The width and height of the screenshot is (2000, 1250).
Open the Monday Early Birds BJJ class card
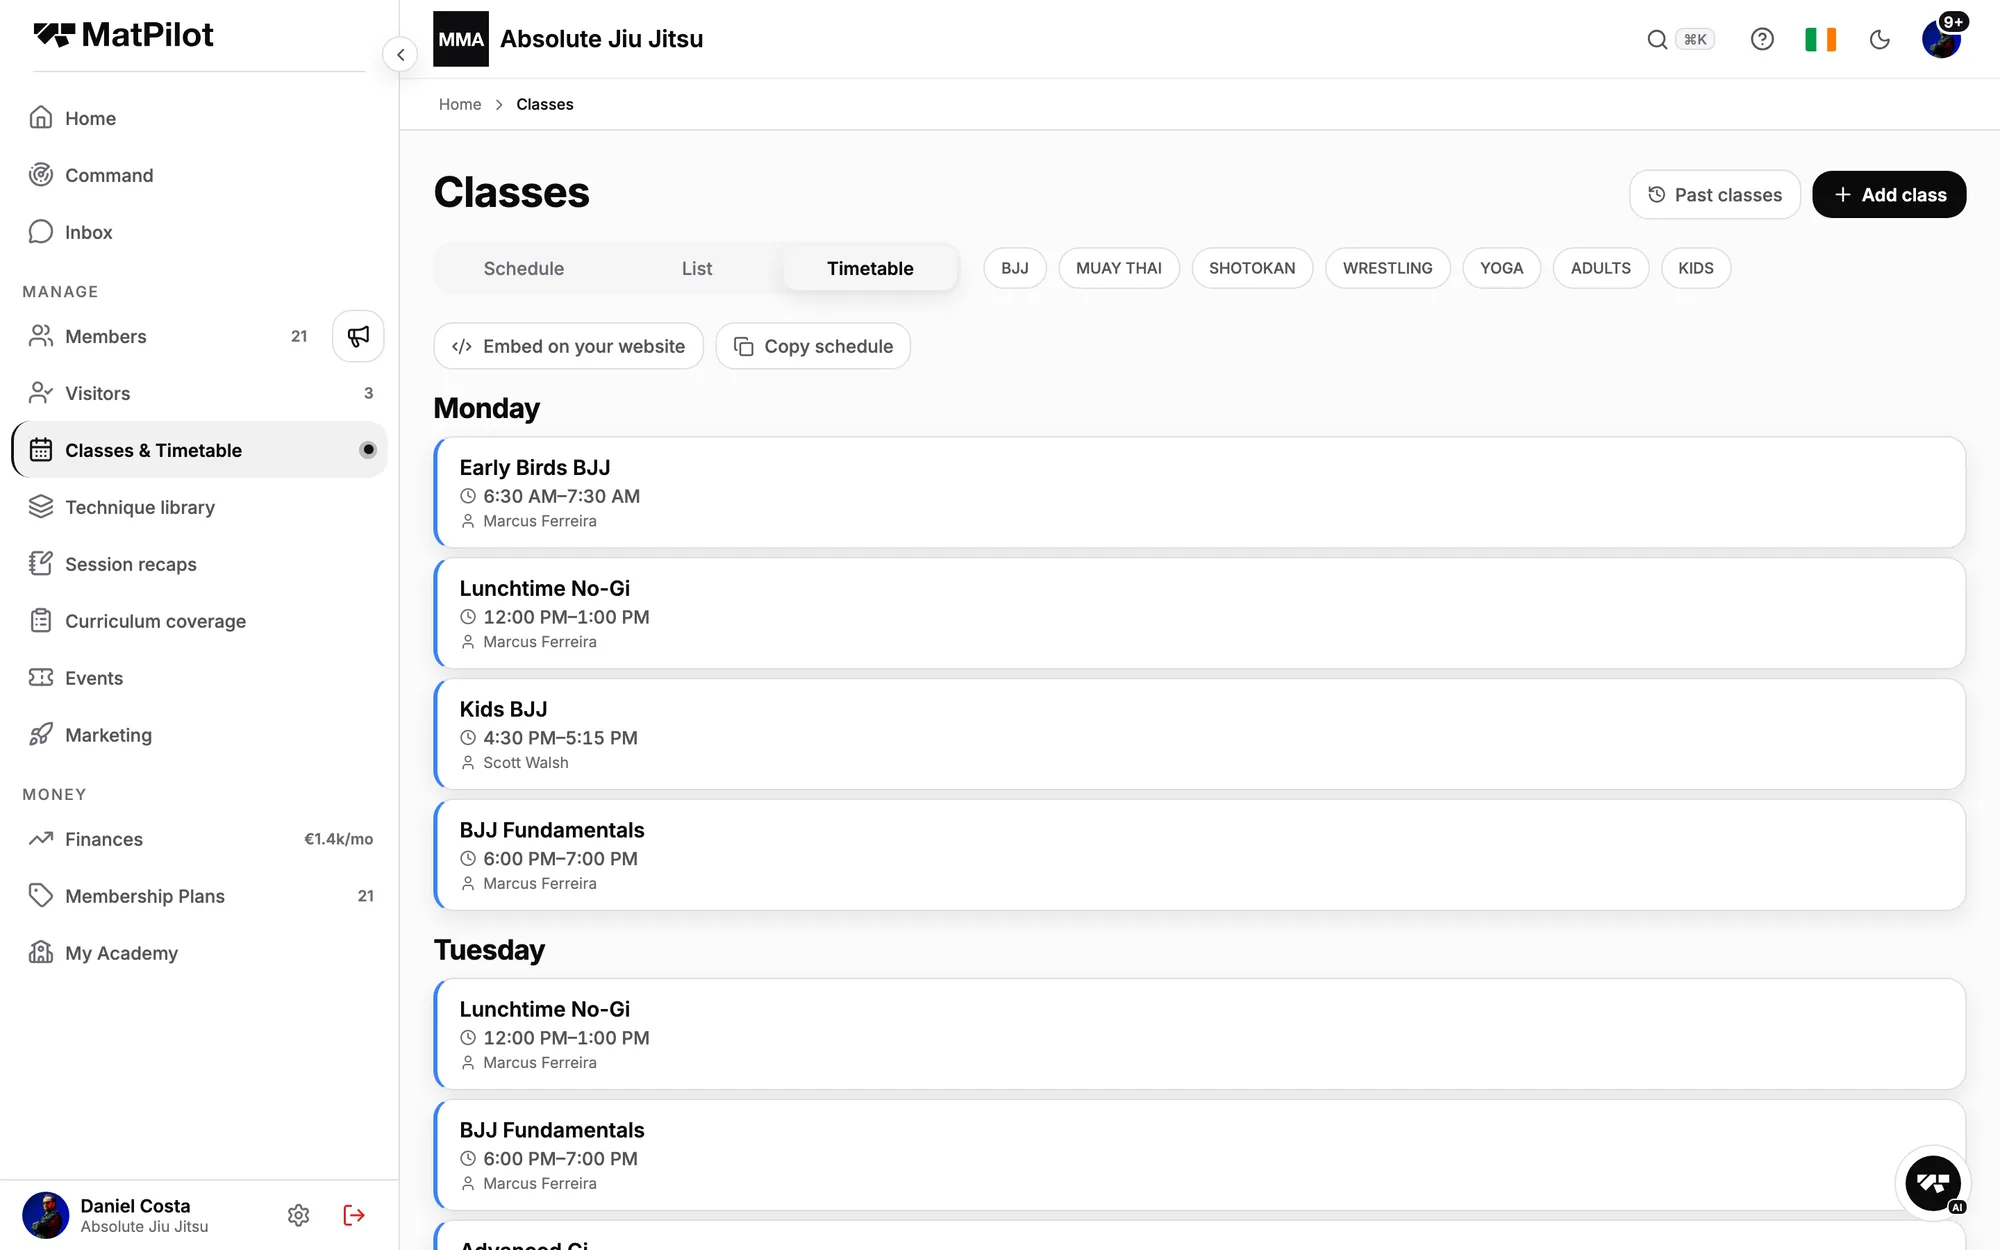click(x=1200, y=492)
